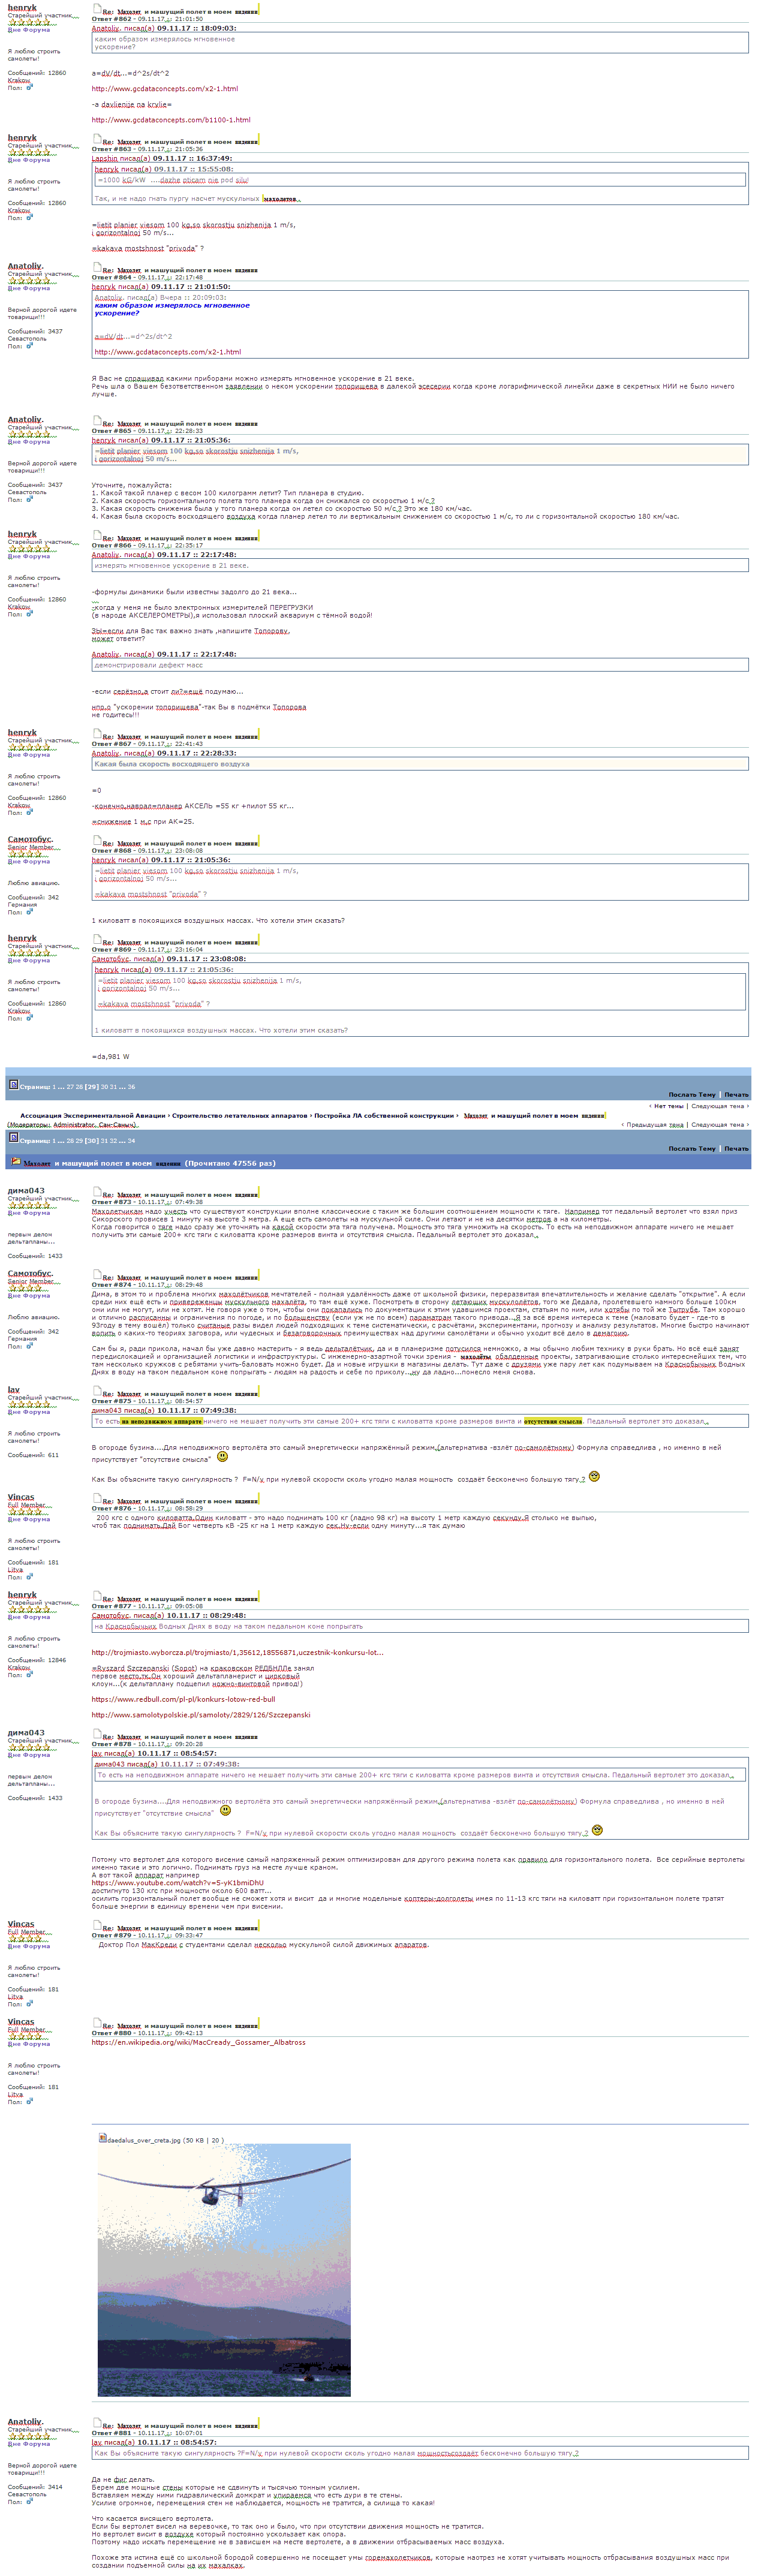Open the gcdataconcepts x2-1.html link in post #862
Image resolution: width=758 pixels, height=2576 pixels.
coord(165,89)
